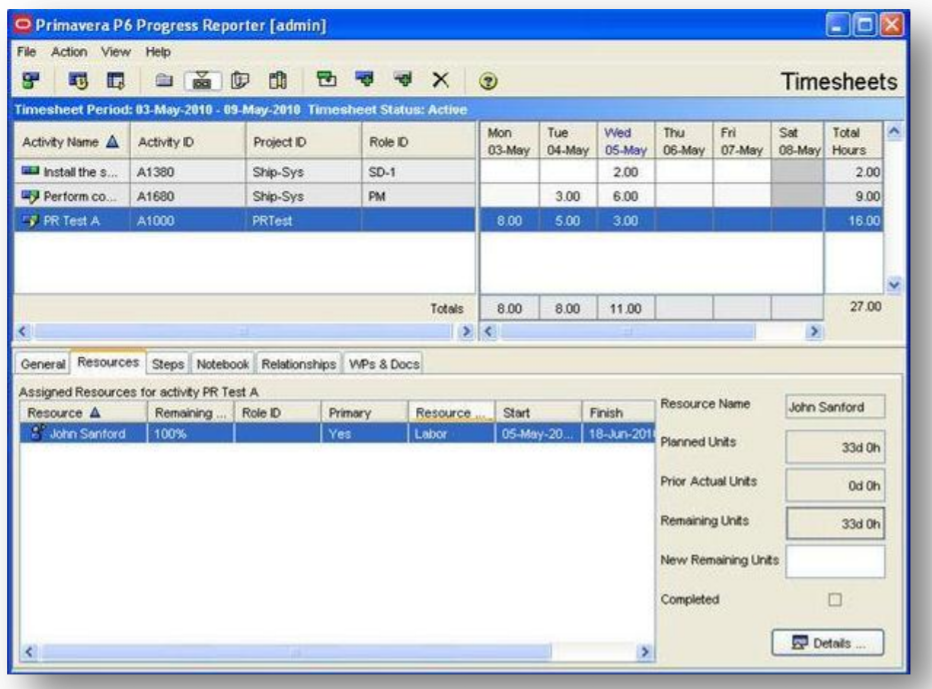Viewport: 932px width, 689px height.
Task: Click the New Remaining Units input field
Action: [835, 562]
